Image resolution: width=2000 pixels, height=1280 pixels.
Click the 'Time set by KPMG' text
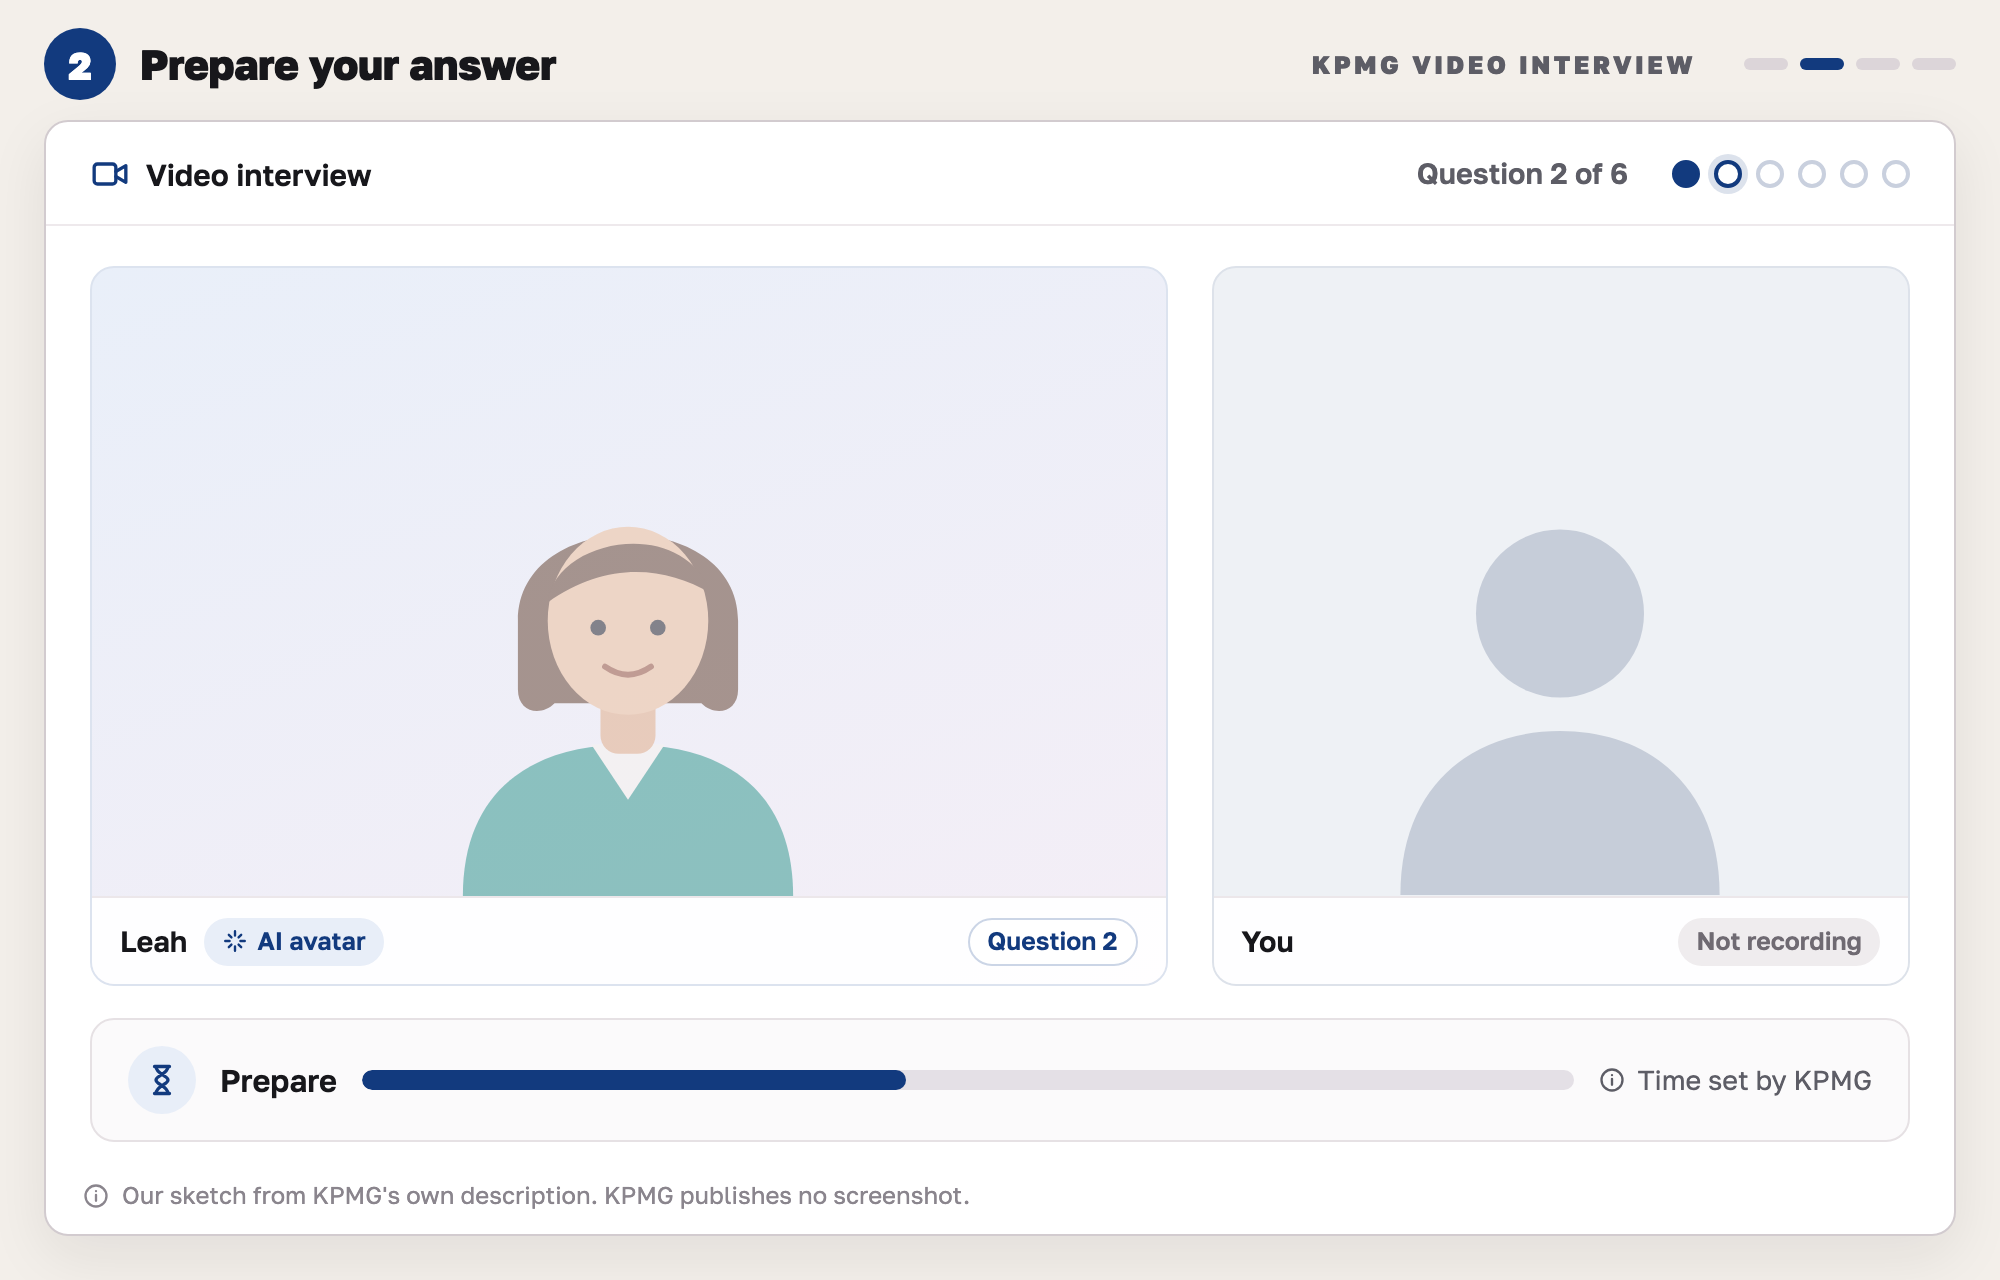click(1754, 1081)
